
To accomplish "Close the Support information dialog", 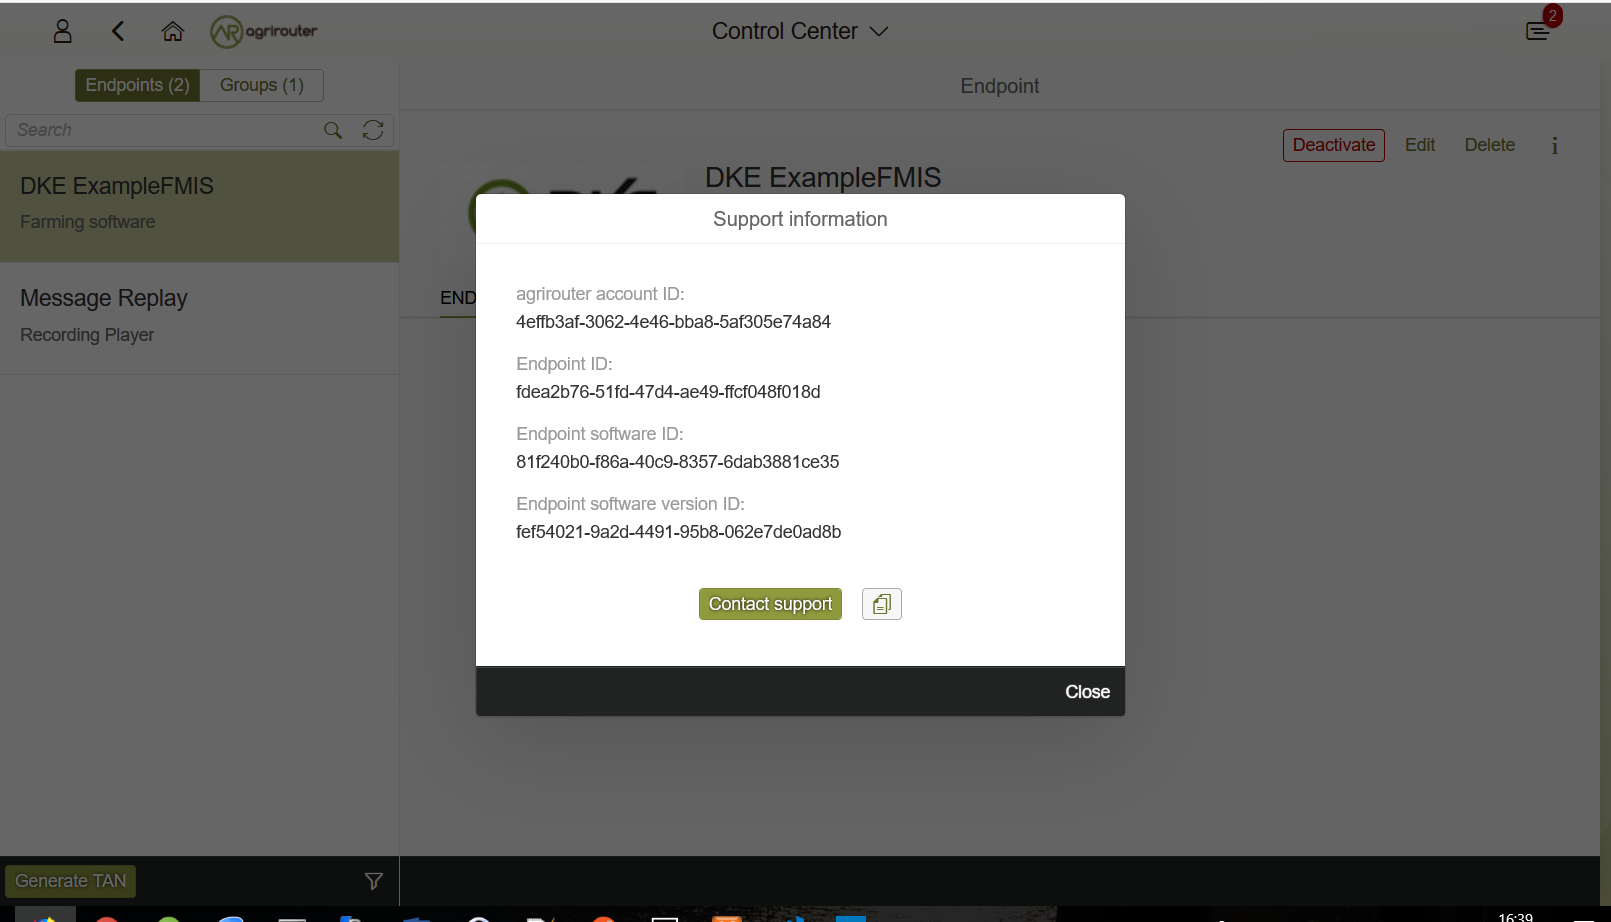I will coord(1086,691).
